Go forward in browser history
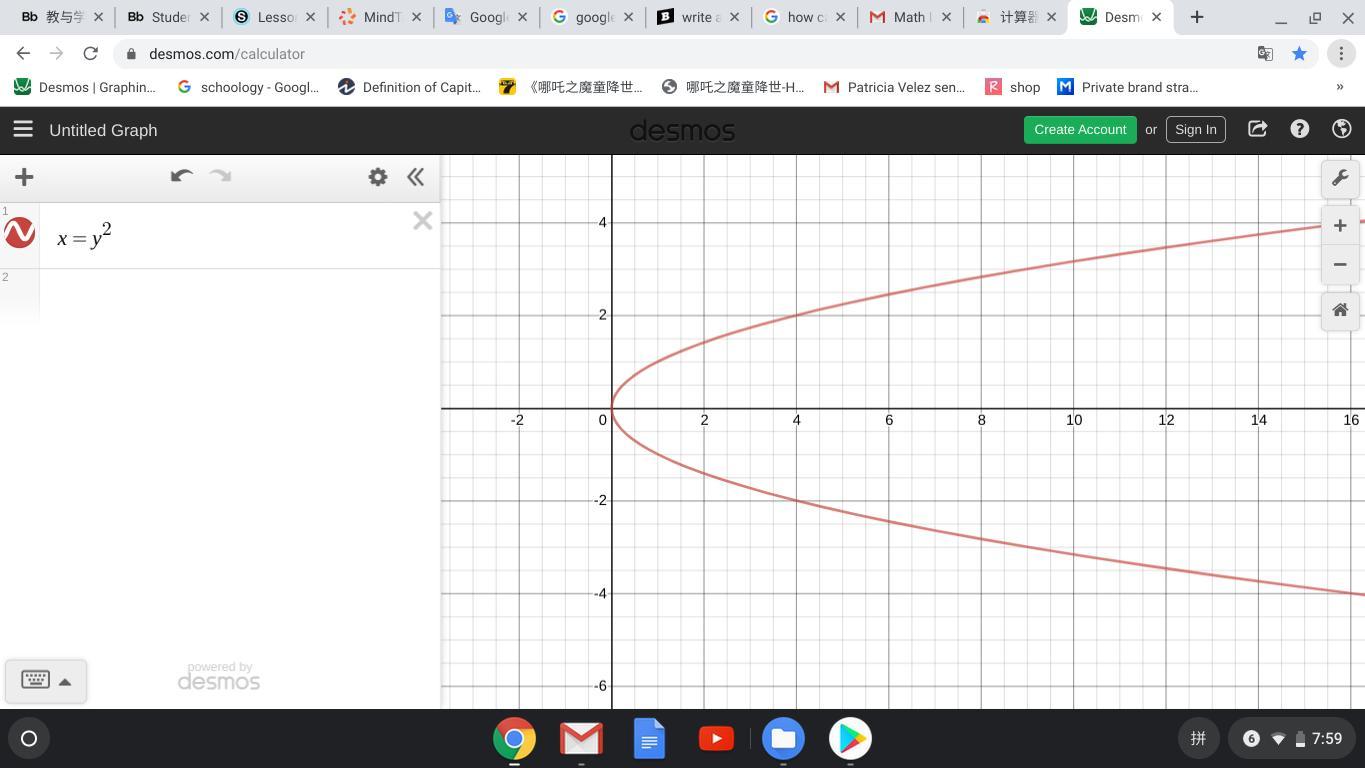The image size is (1365, 768). coord(56,54)
